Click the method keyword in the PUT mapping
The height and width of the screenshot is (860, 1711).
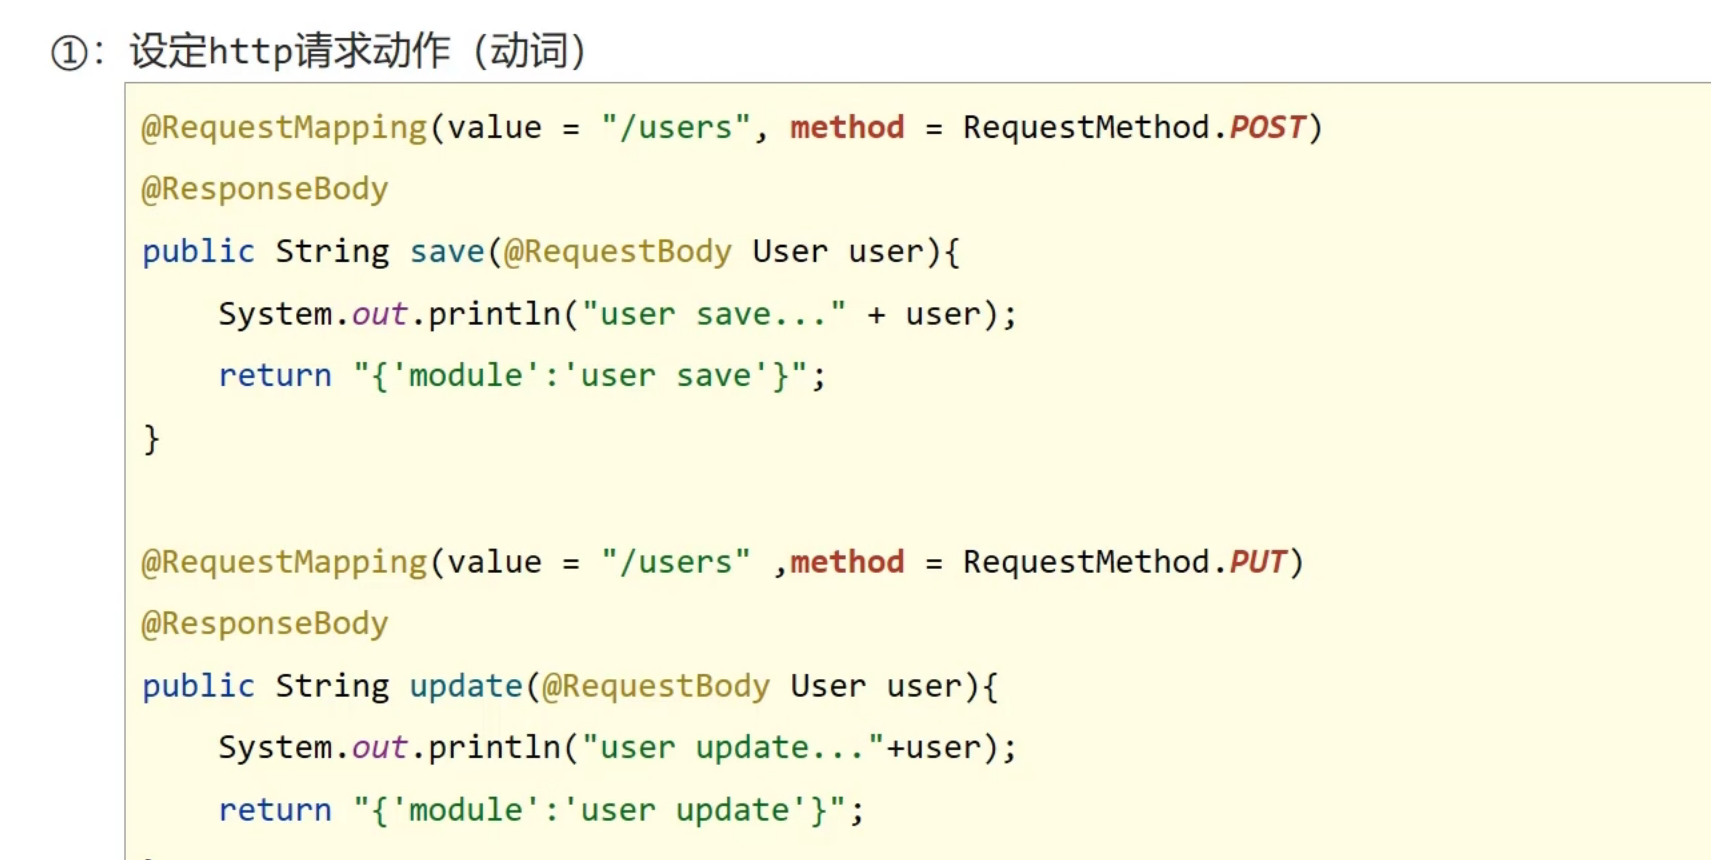pos(847,562)
